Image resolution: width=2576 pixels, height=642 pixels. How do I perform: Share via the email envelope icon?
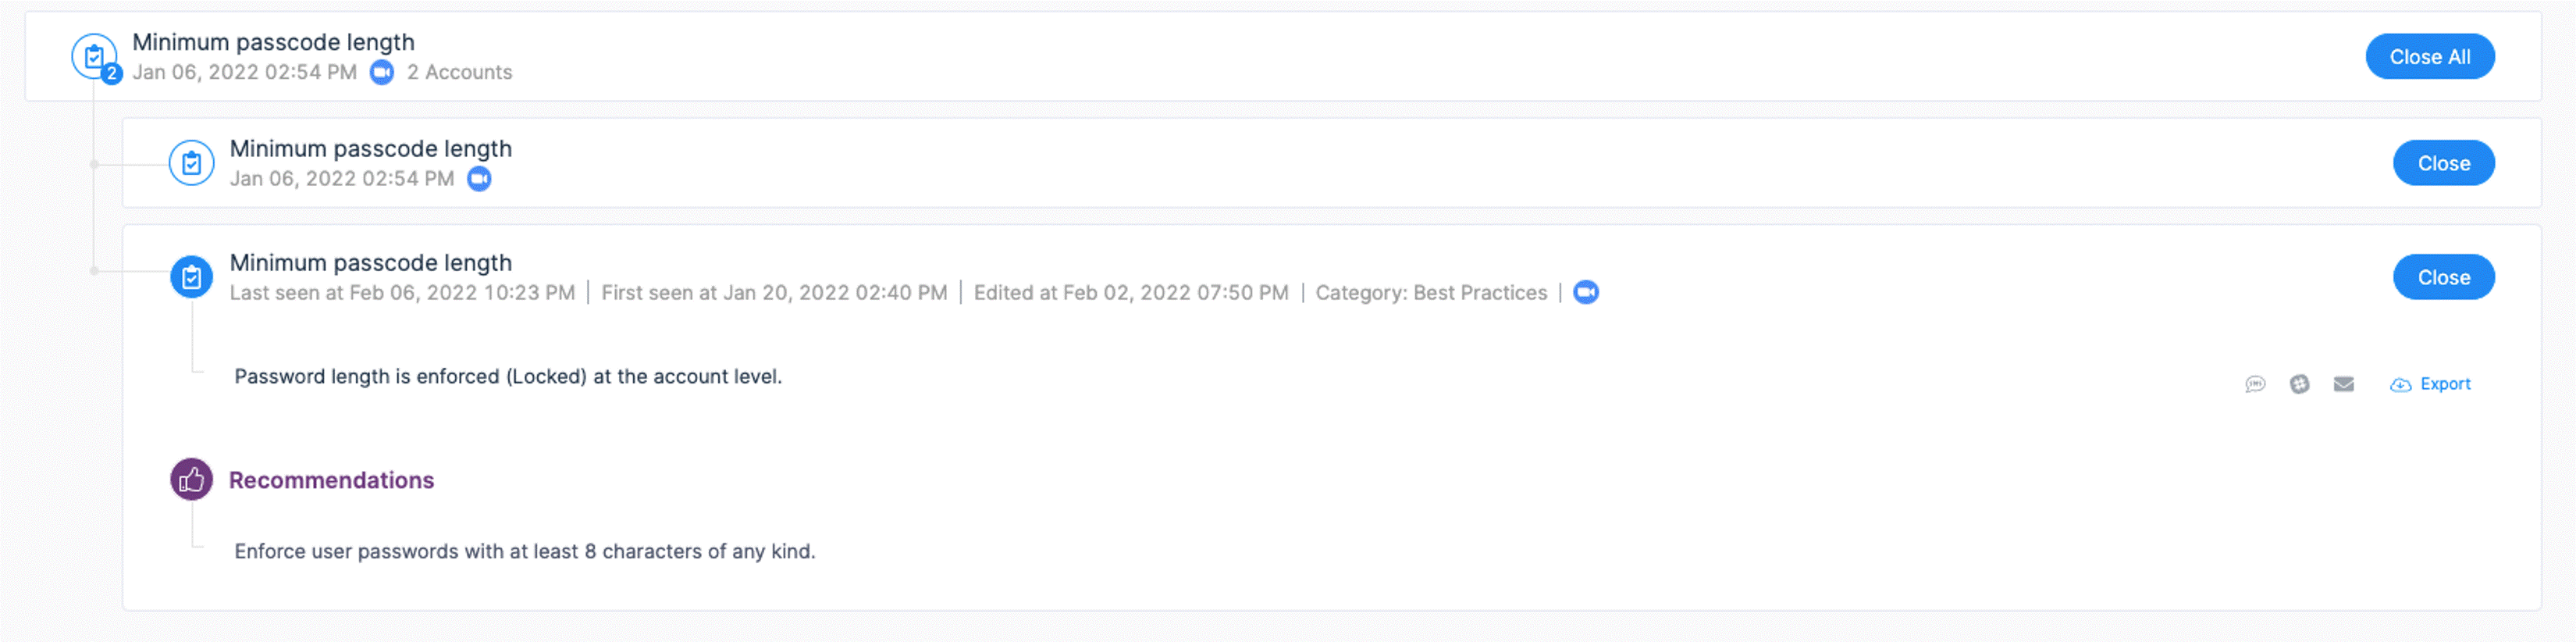2344,383
